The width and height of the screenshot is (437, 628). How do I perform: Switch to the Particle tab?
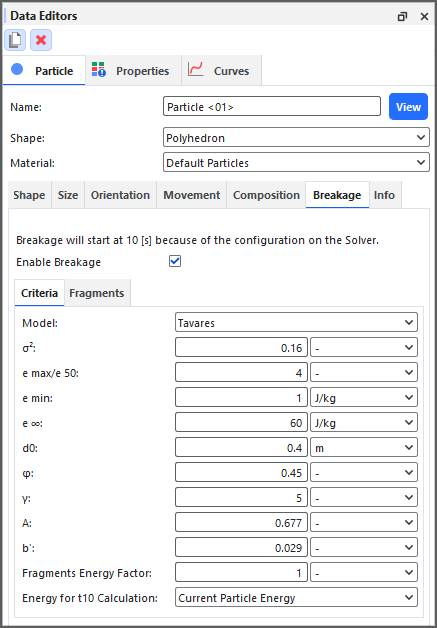click(x=44, y=70)
